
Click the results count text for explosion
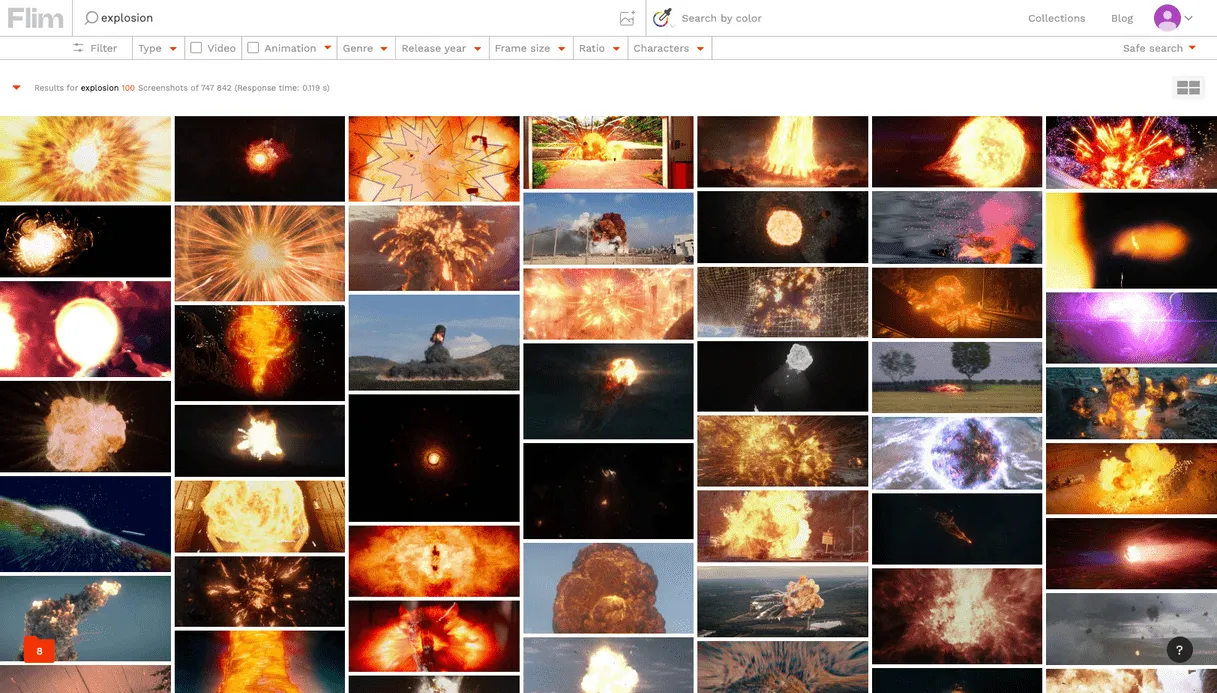(x=182, y=88)
